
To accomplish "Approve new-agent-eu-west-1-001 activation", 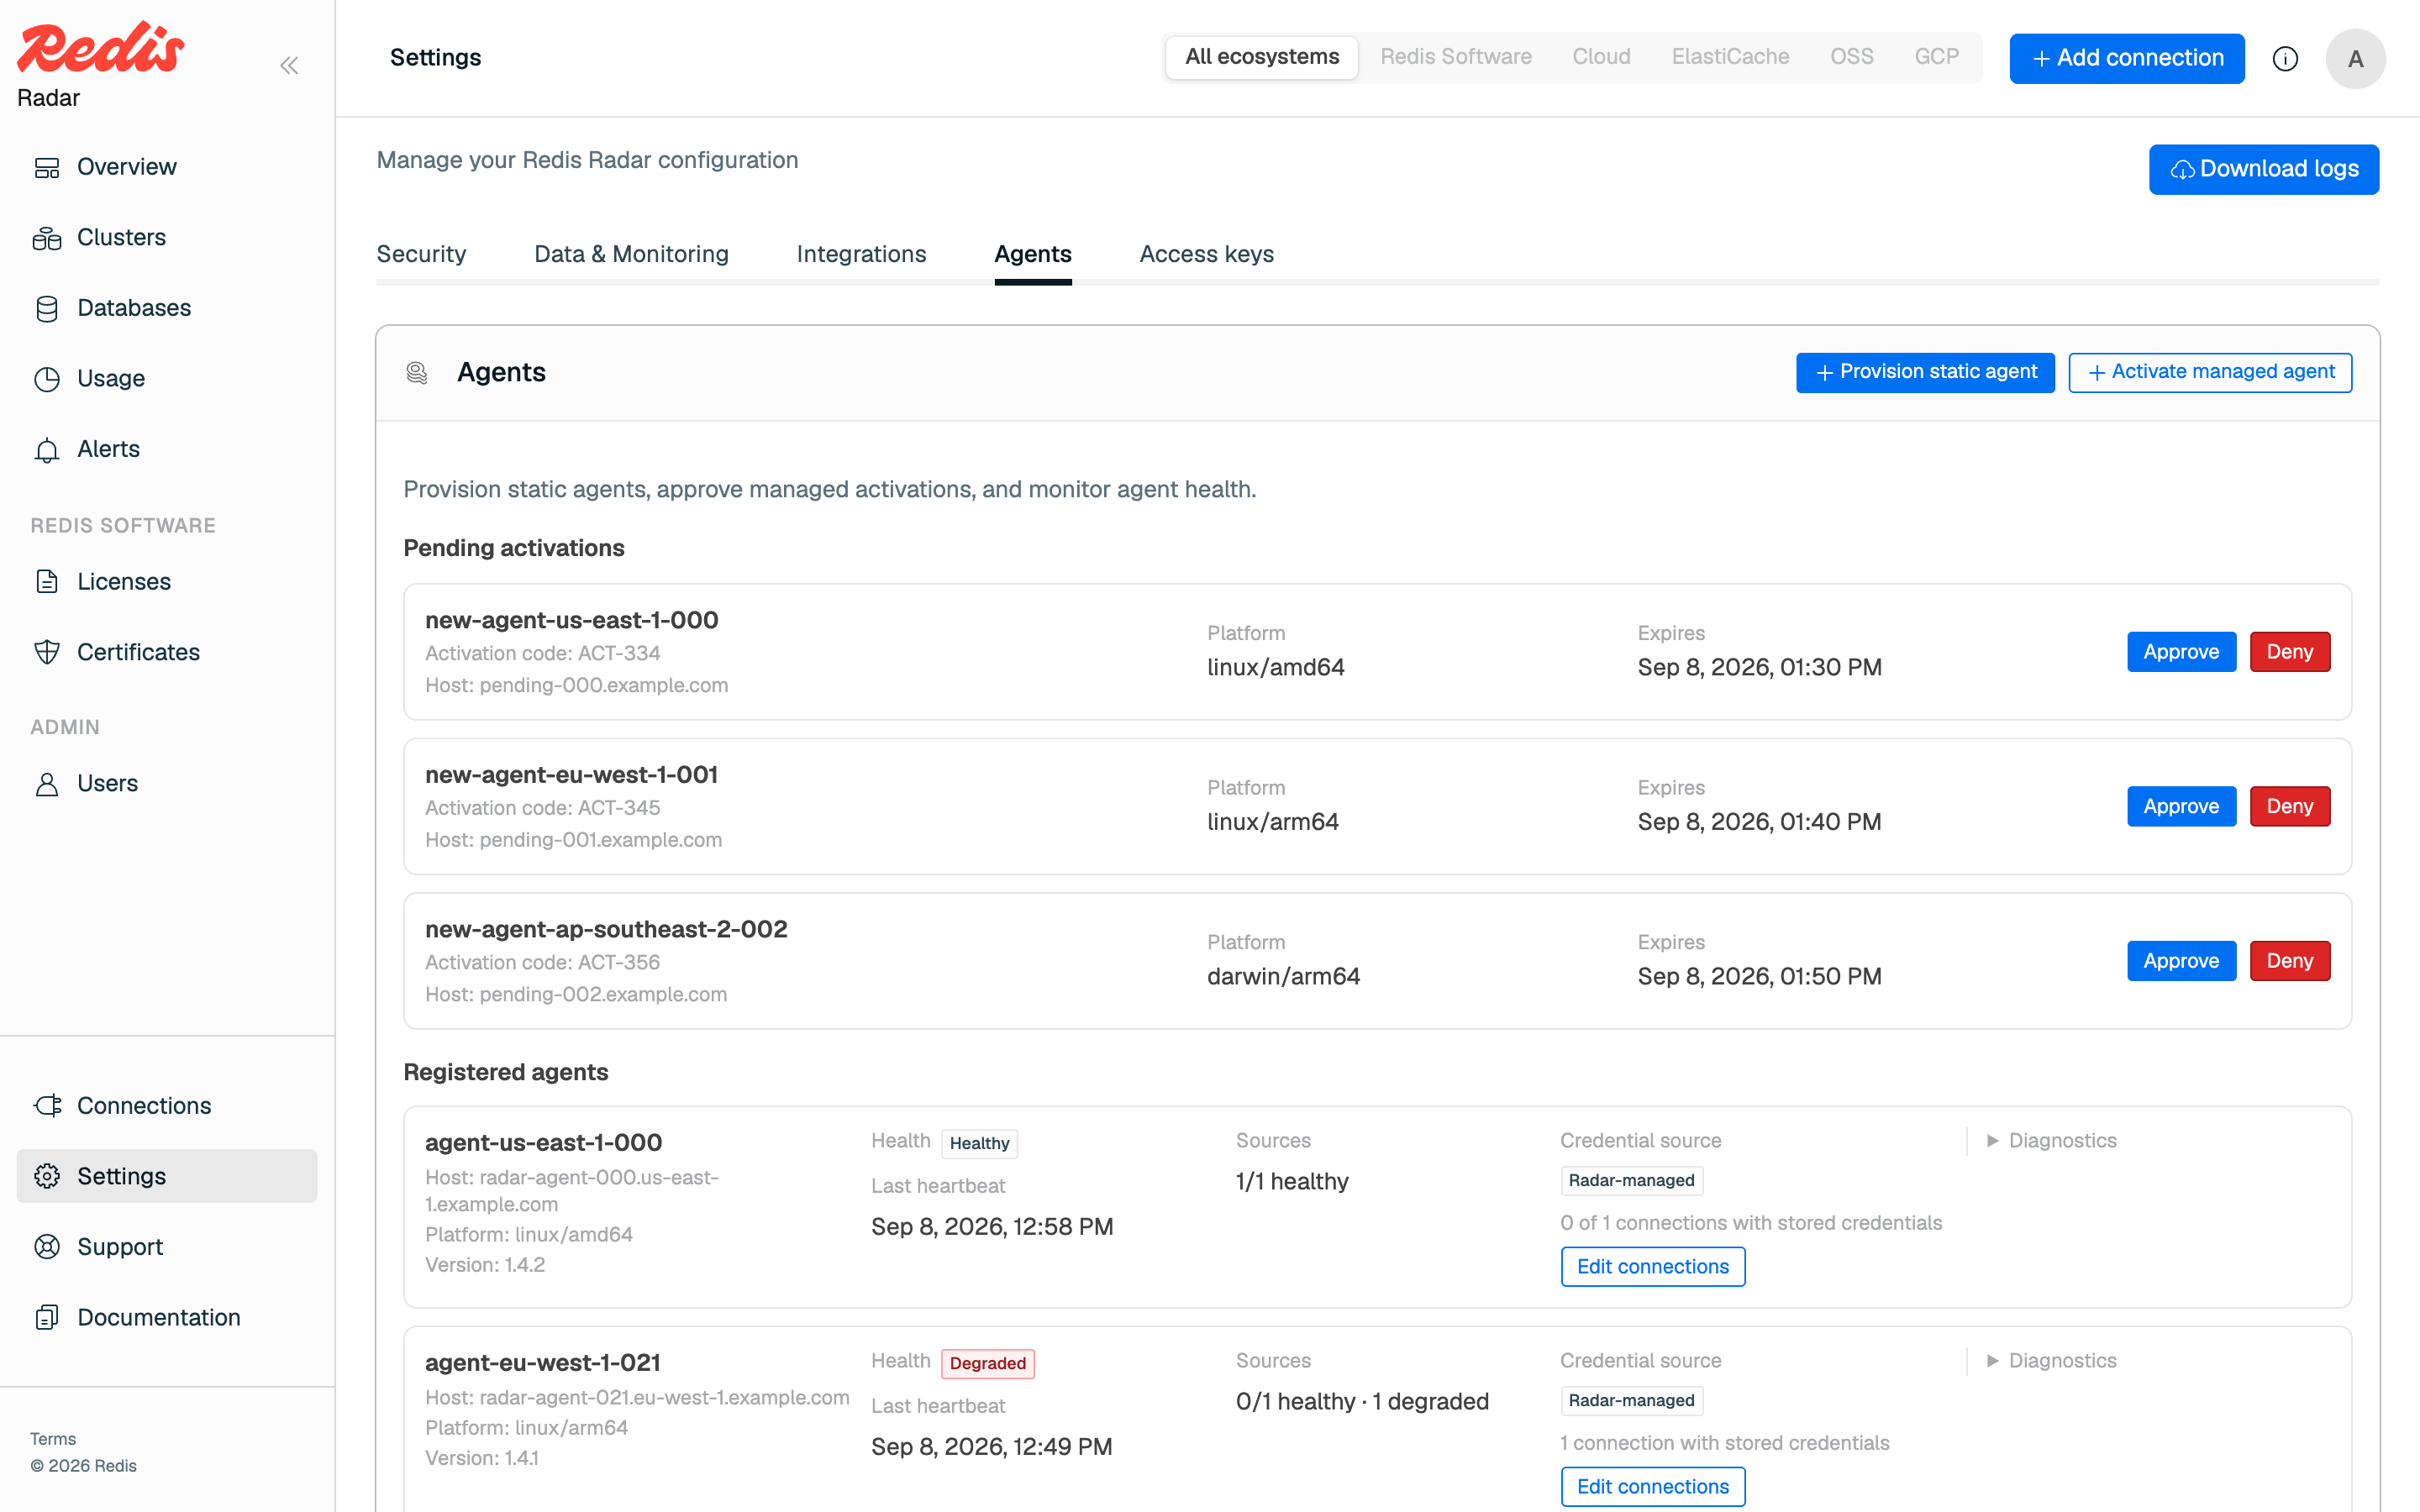I will 2181,806.
